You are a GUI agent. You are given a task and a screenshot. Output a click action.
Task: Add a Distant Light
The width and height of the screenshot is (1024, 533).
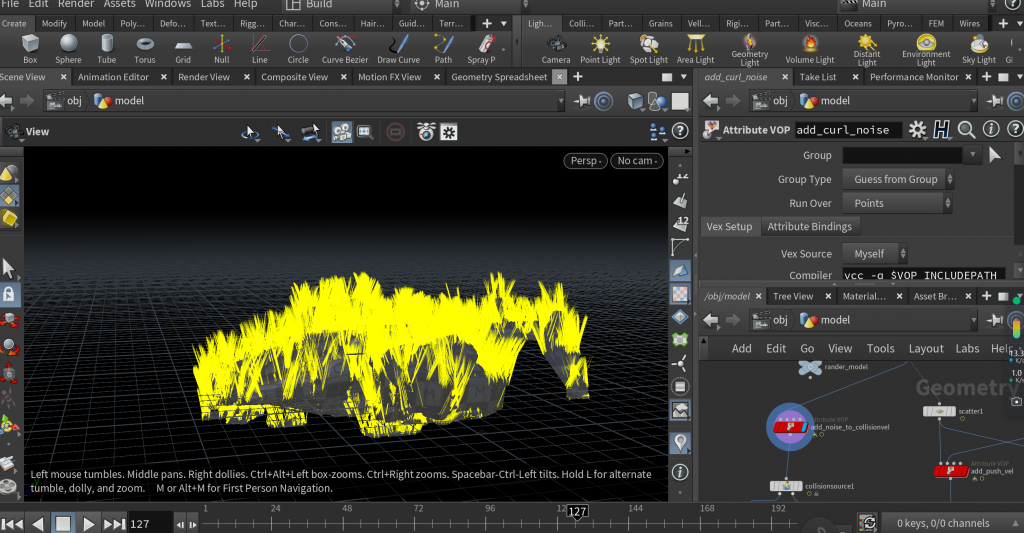(867, 50)
